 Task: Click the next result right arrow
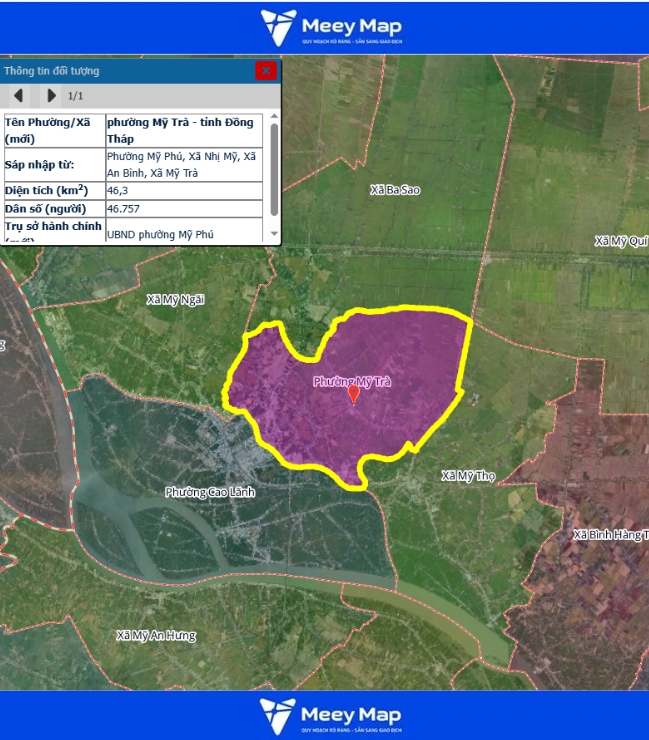click(51, 96)
